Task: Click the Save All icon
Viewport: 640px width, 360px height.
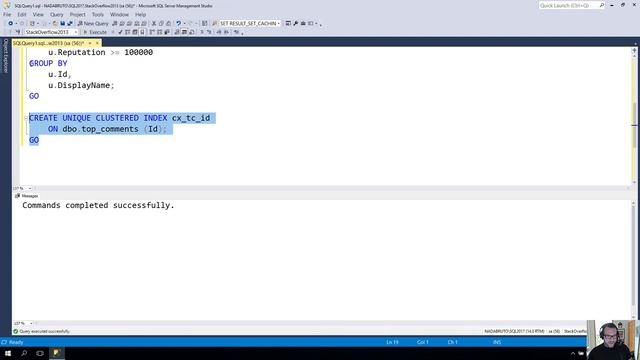Action: (x=70, y=24)
